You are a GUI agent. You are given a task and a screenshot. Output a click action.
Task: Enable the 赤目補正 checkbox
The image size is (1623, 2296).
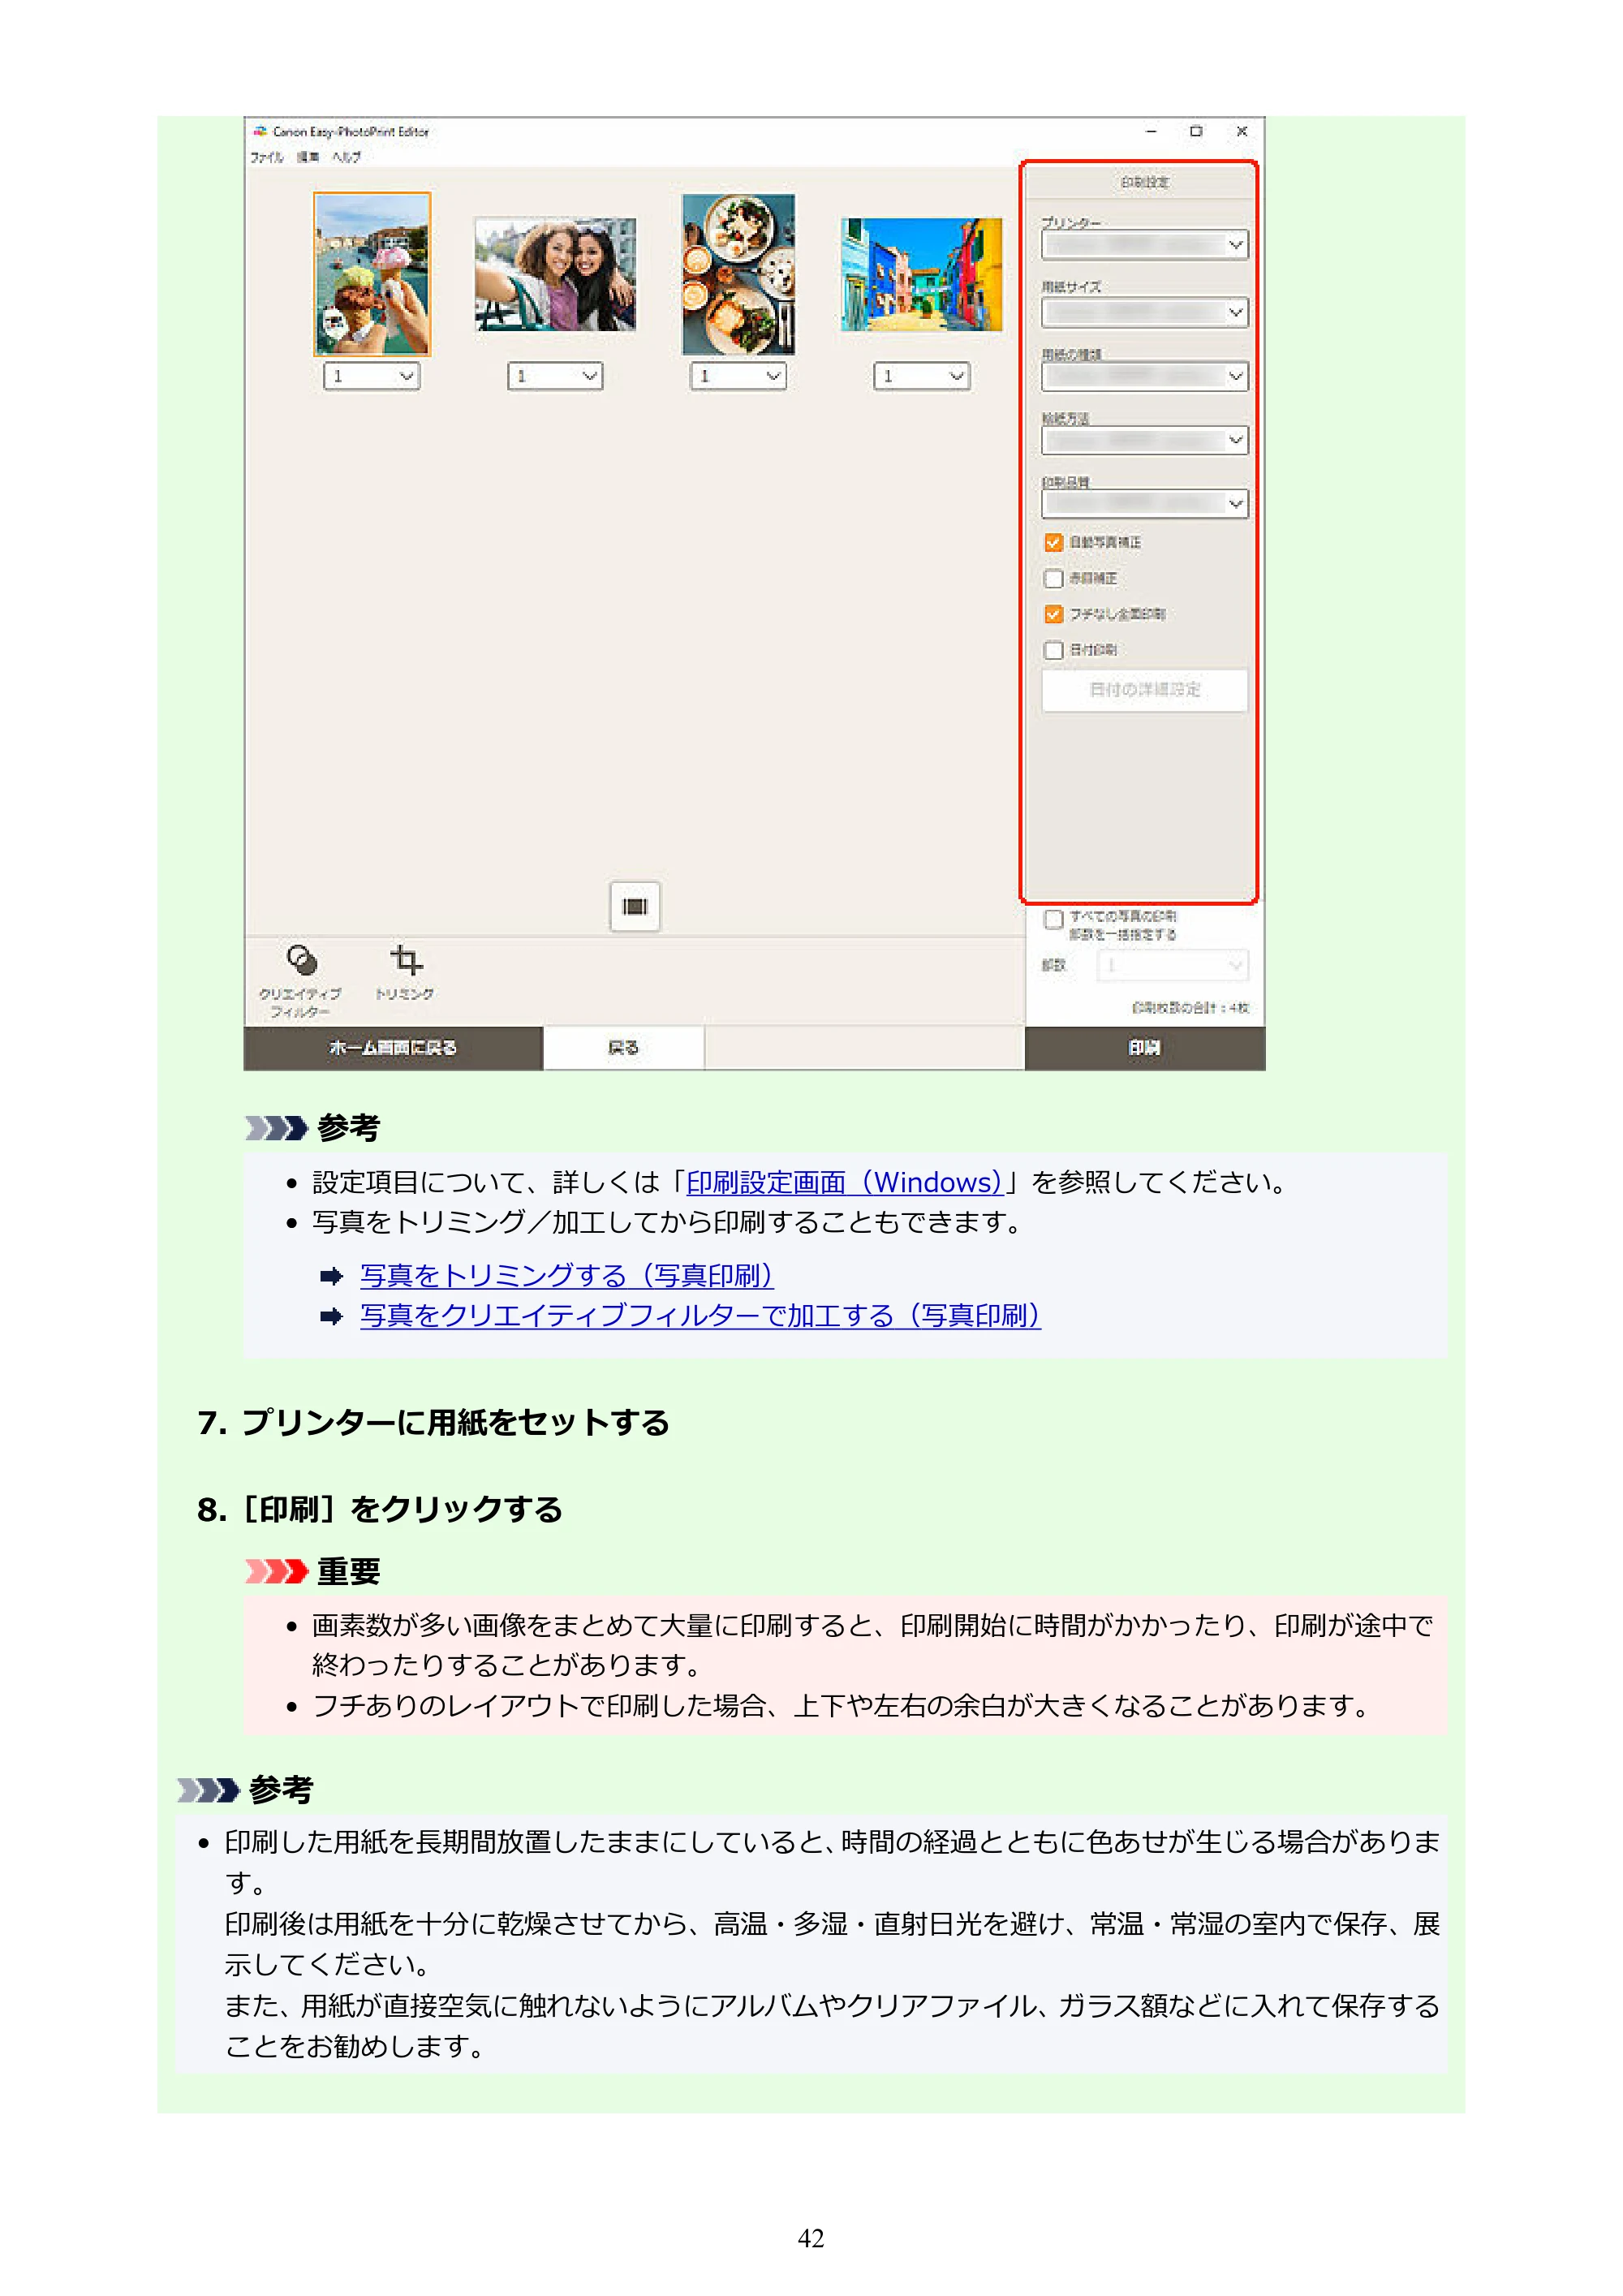(x=1053, y=578)
